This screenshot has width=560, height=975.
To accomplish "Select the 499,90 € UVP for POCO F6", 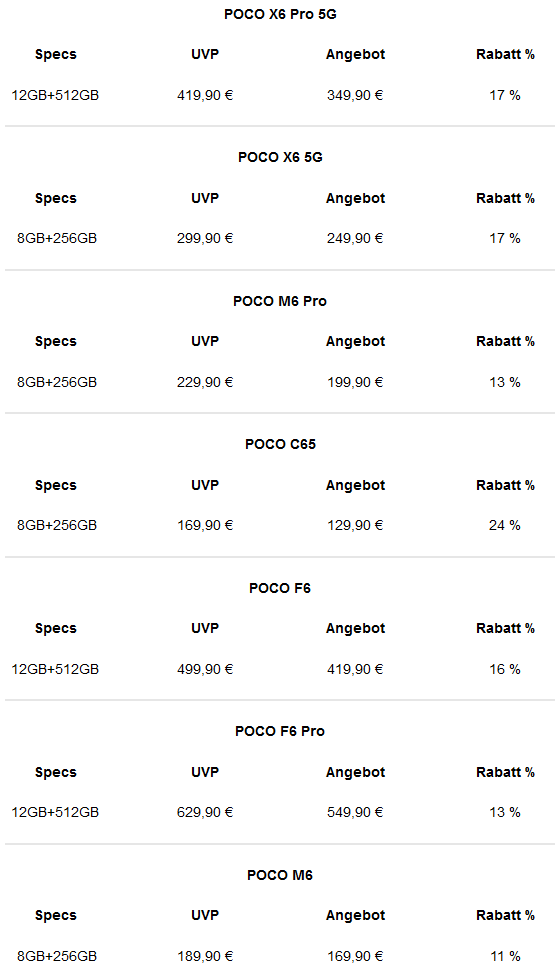I will click(204, 669).
